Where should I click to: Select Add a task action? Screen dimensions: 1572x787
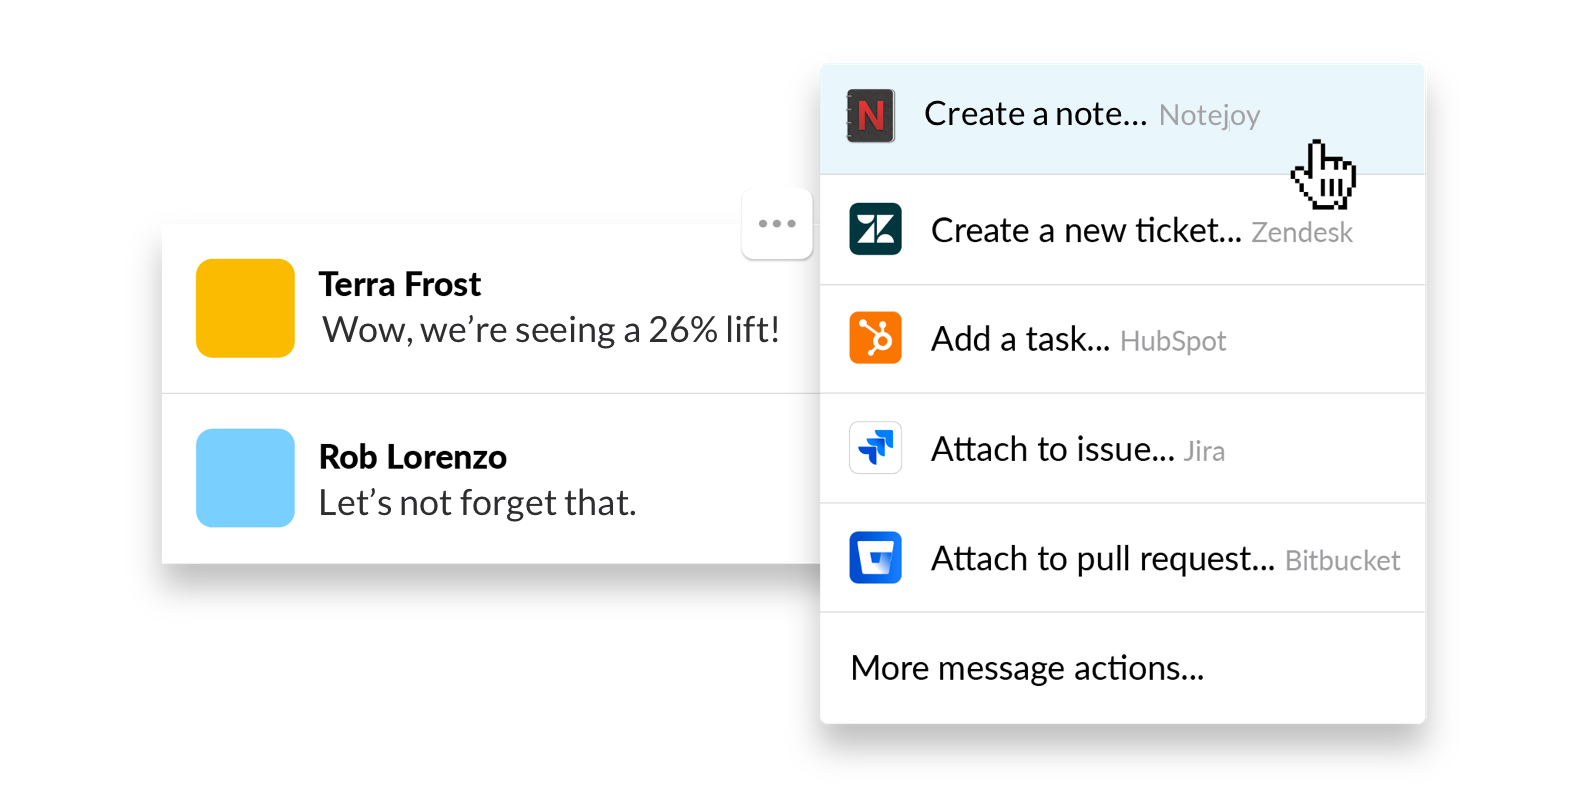(1122, 339)
